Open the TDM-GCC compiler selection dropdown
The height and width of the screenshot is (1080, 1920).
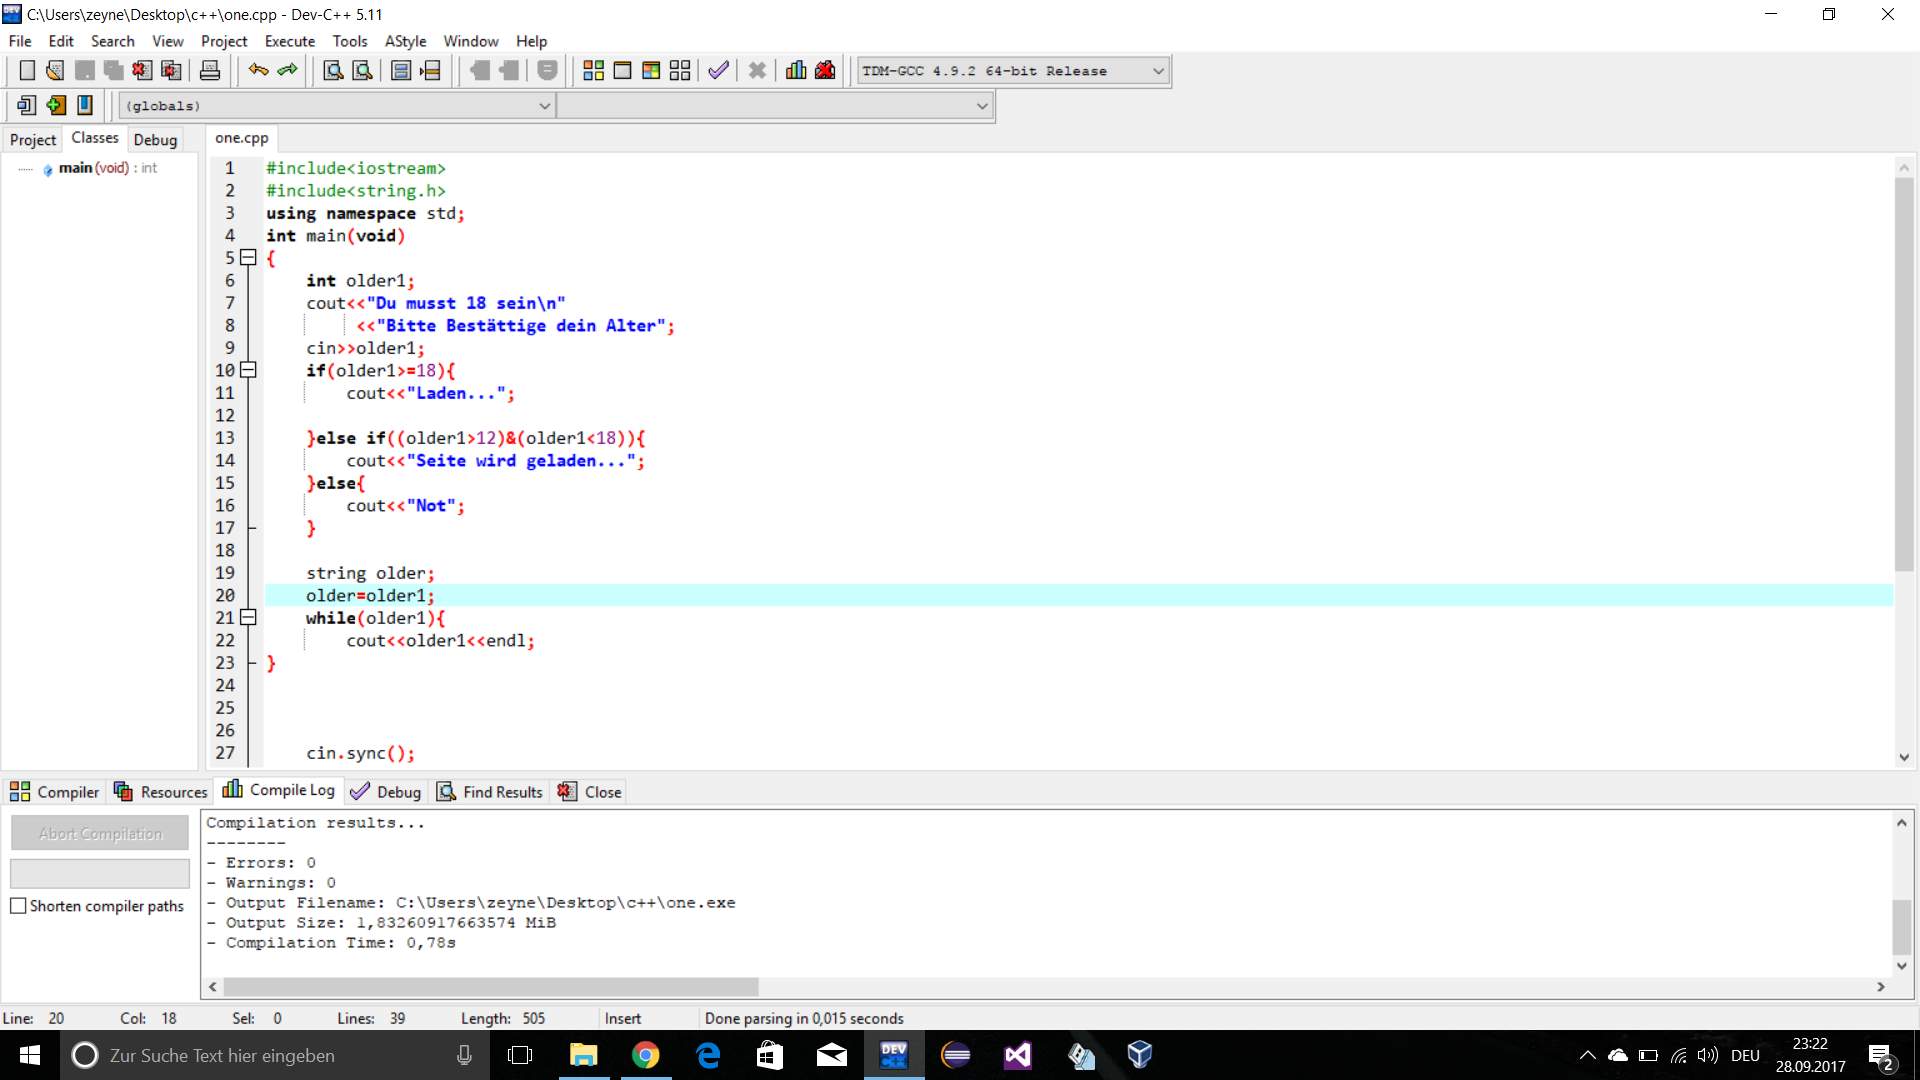pos(1157,70)
